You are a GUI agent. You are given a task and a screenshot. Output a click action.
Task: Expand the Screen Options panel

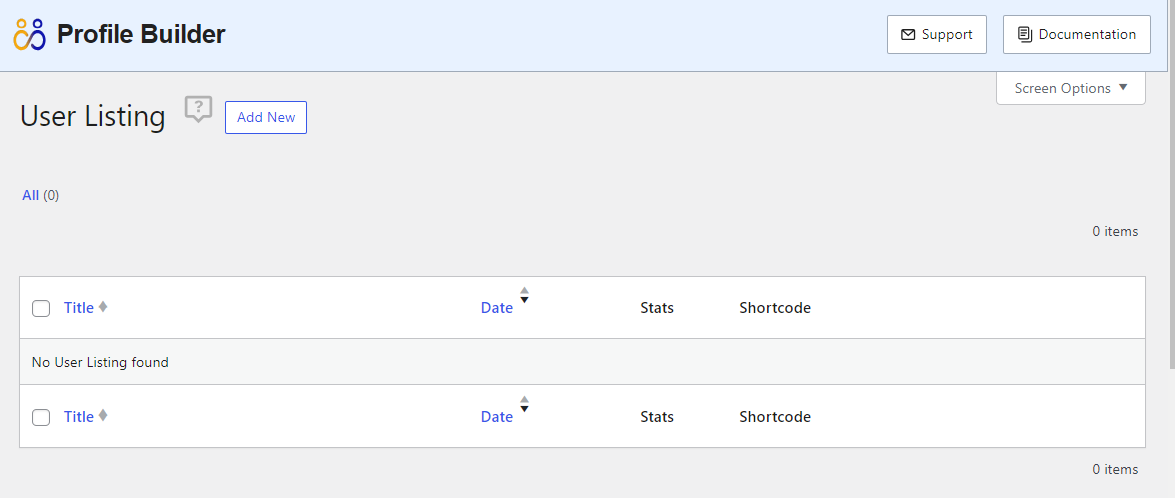(x=1071, y=88)
